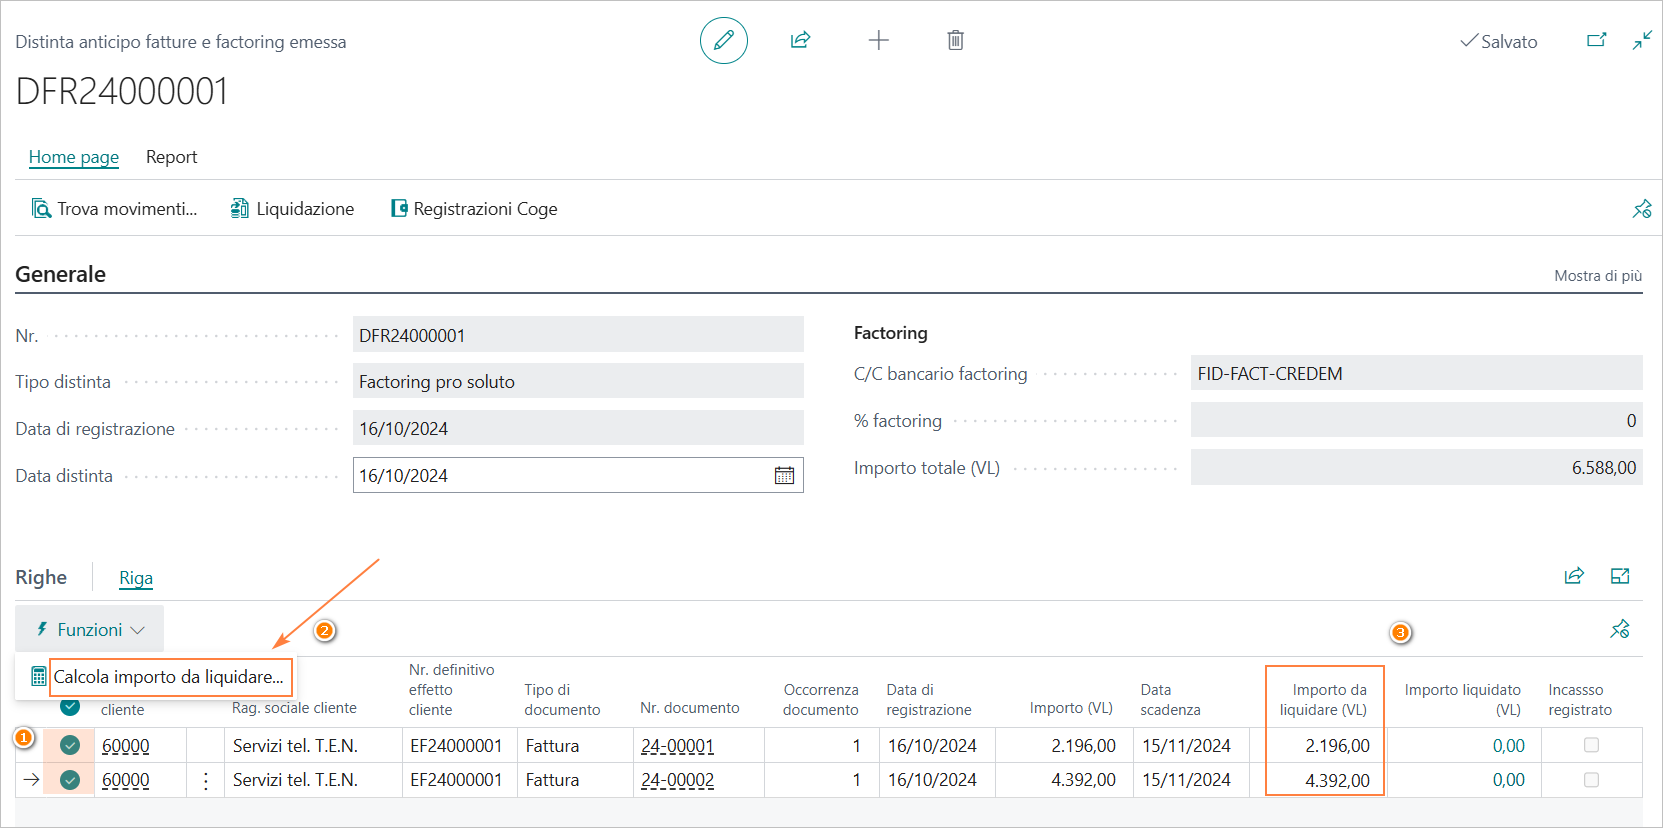Click the share icon in header

point(800,41)
